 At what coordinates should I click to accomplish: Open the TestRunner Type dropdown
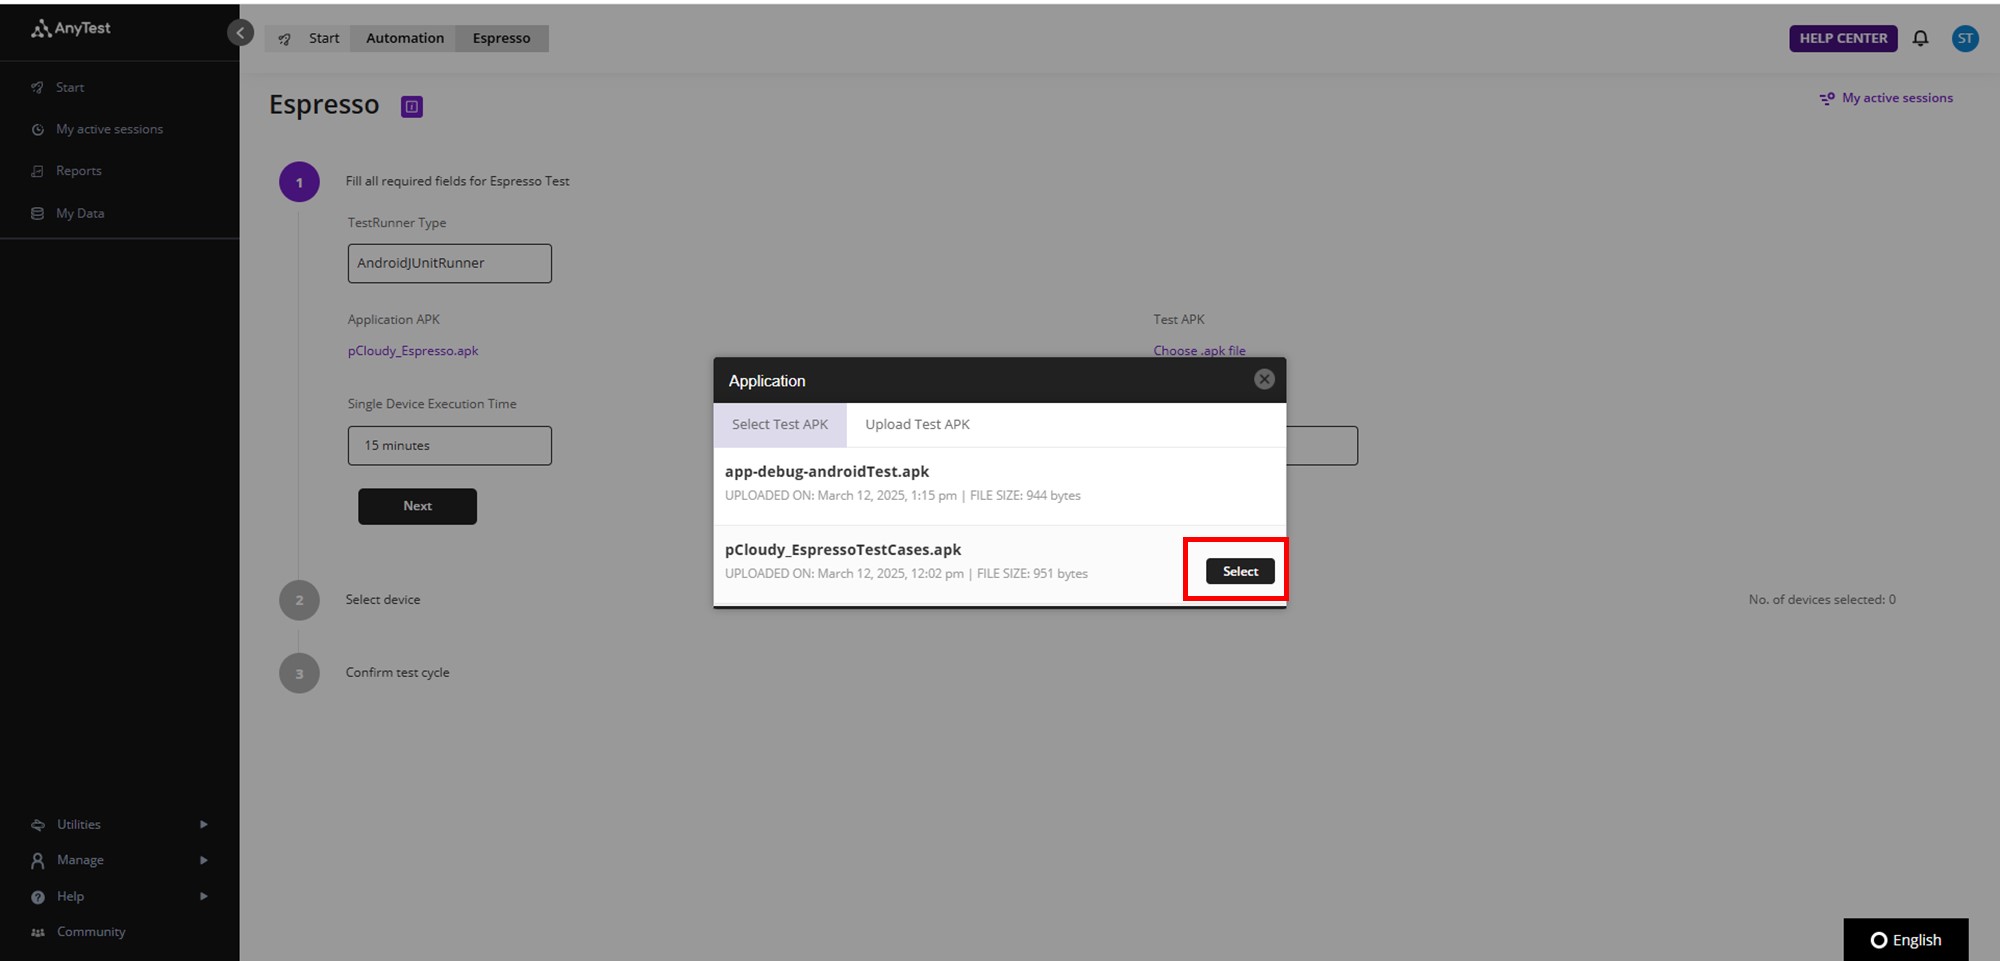(450, 263)
